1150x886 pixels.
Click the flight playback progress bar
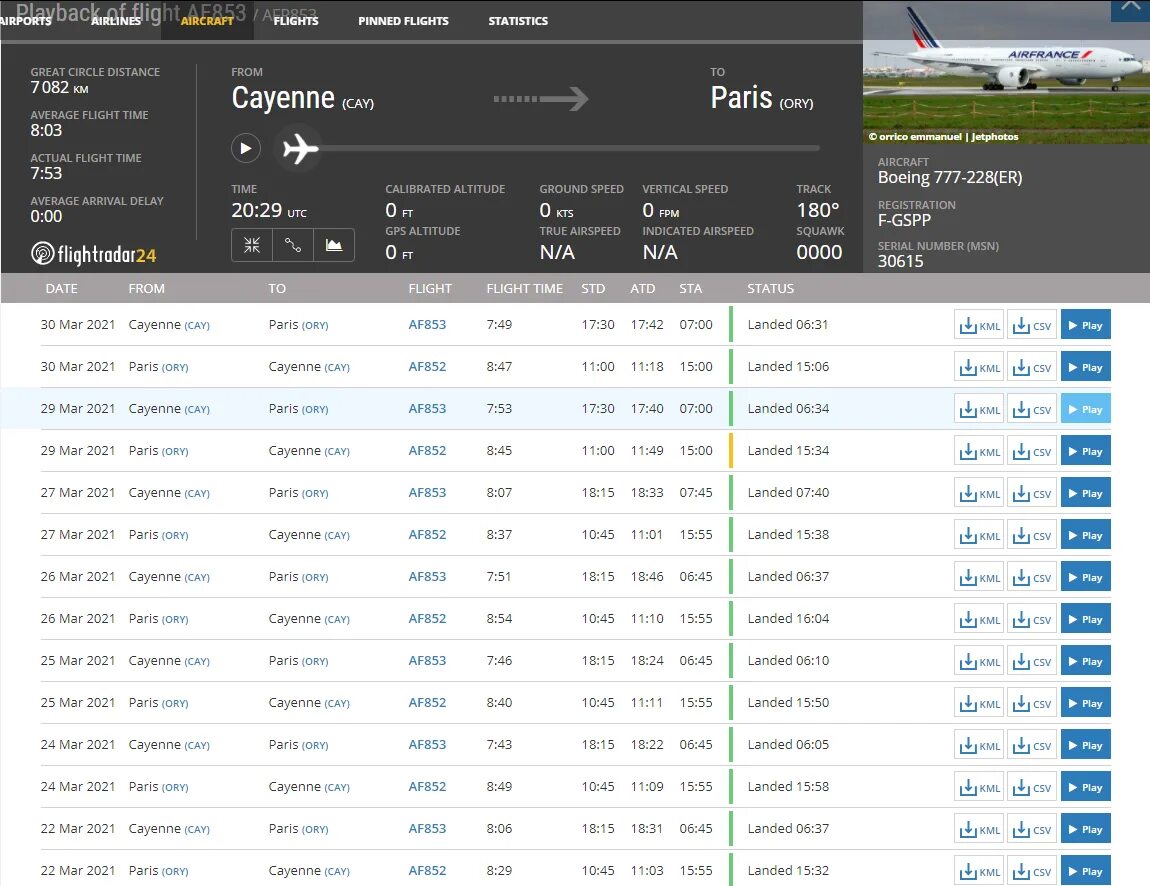569,148
